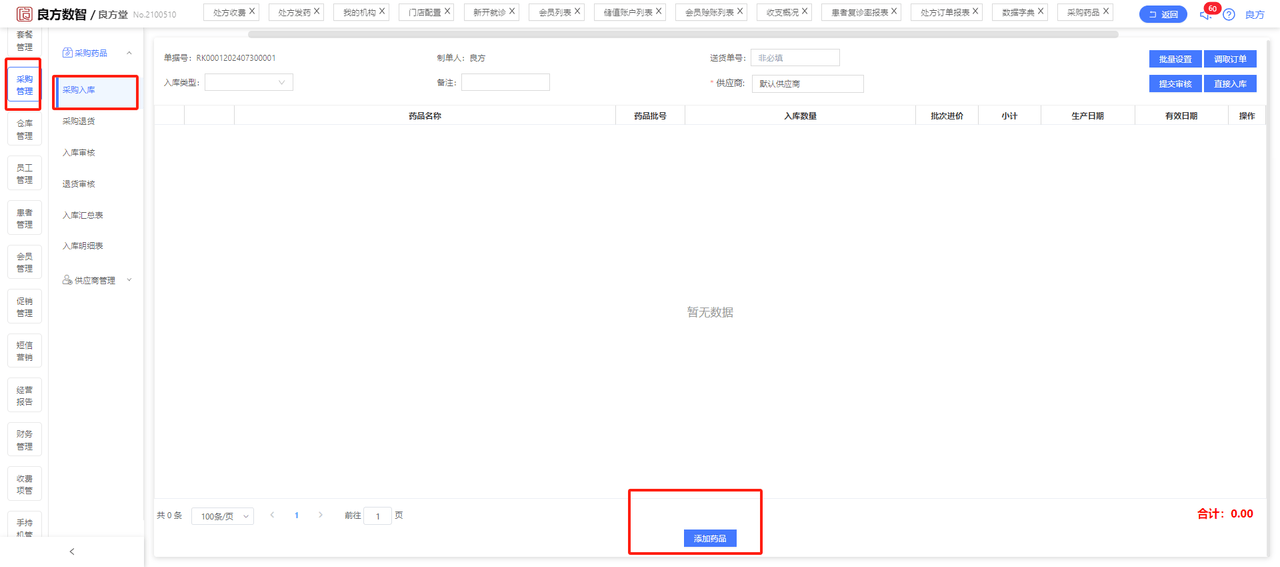This screenshot has width=1280, height=567.
Task: Focus the 送货单号 input field
Action: tap(795, 58)
